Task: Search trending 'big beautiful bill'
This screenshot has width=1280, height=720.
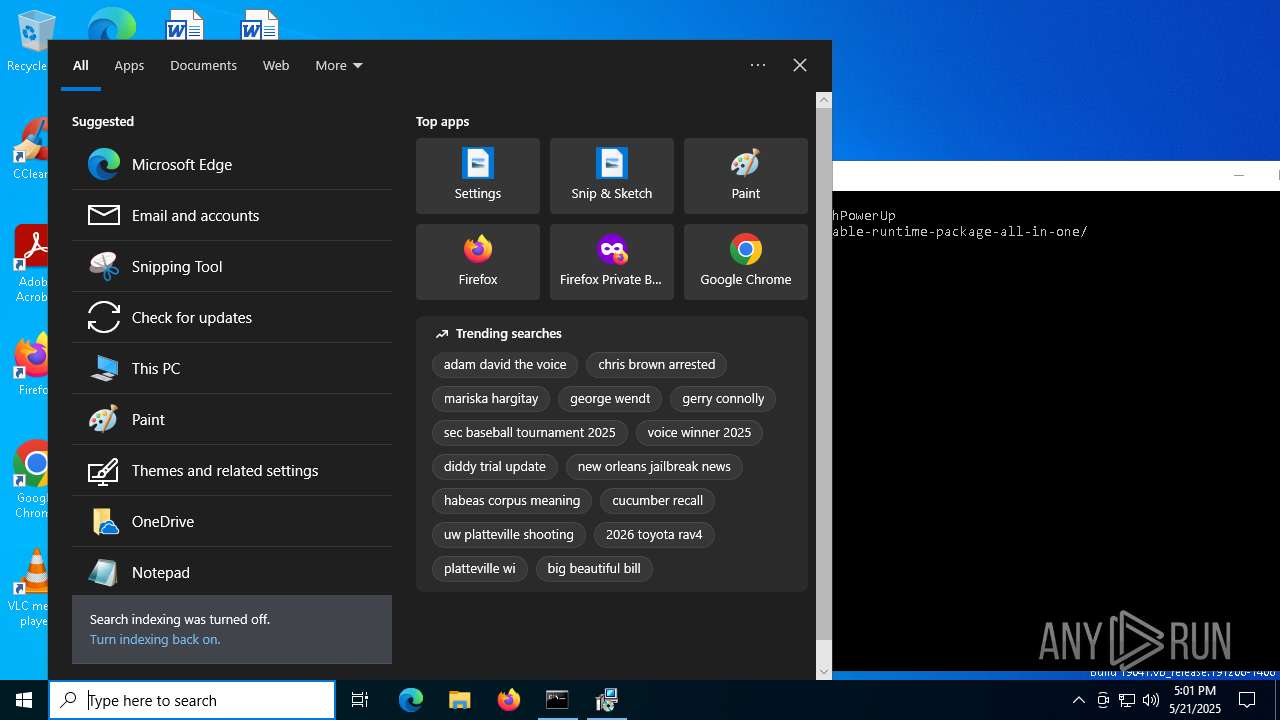Action: [x=594, y=569]
